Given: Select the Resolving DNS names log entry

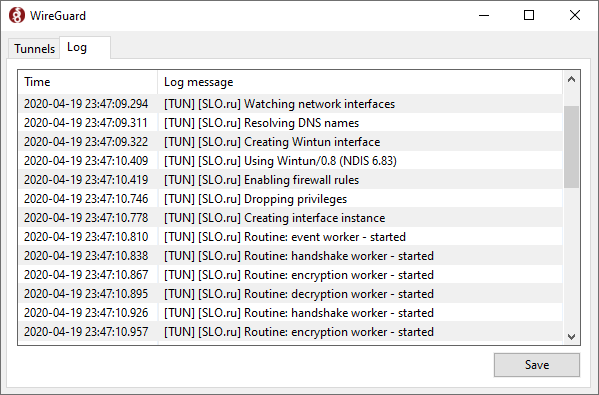Looking at the screenshot, I should point(290,123).
